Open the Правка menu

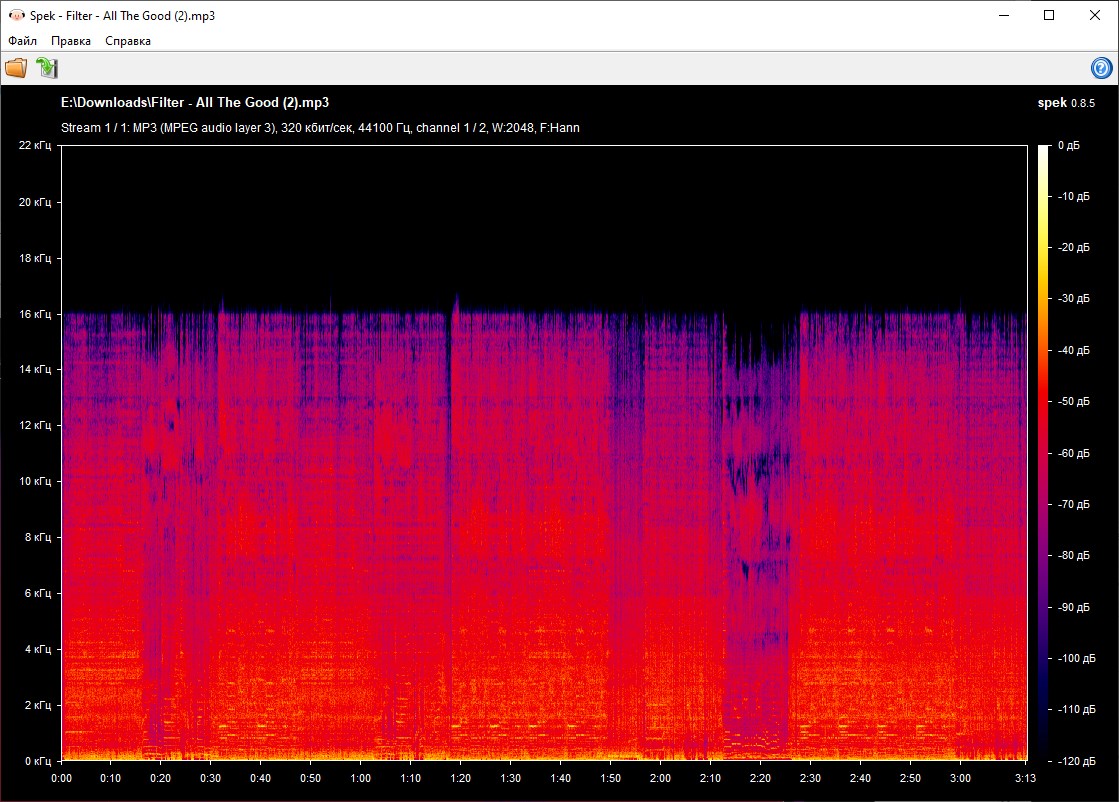(71, 41)
